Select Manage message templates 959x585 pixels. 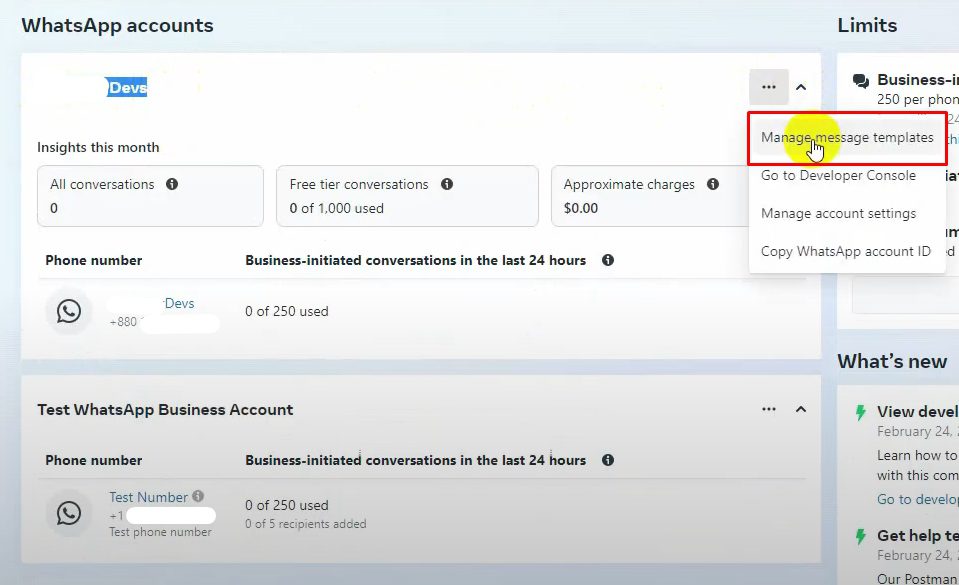tap(846, 138)
